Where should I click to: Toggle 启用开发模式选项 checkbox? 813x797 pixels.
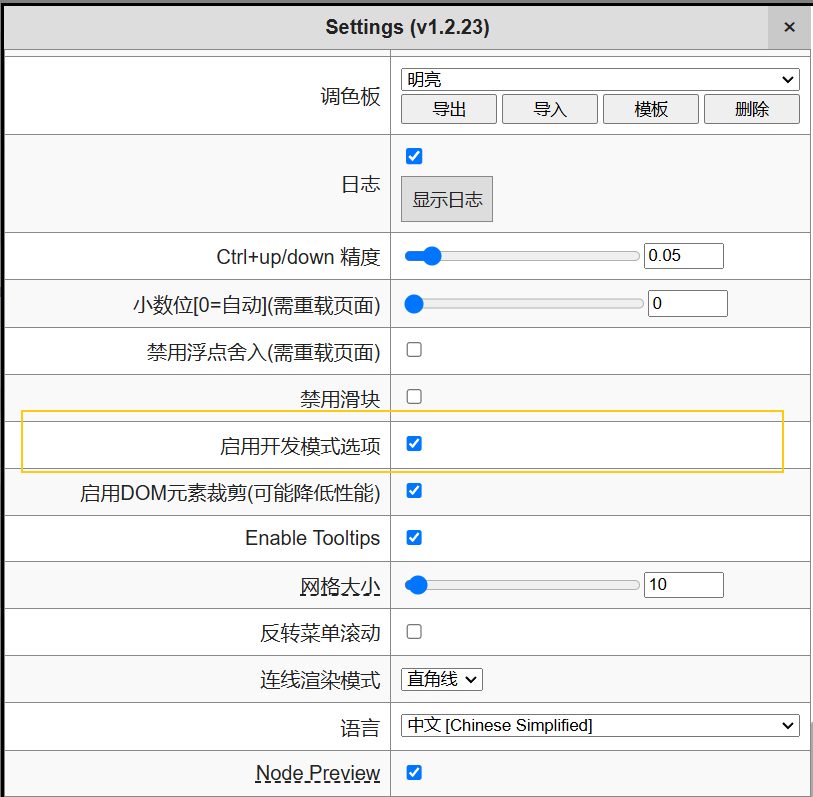tap(414, 444)
